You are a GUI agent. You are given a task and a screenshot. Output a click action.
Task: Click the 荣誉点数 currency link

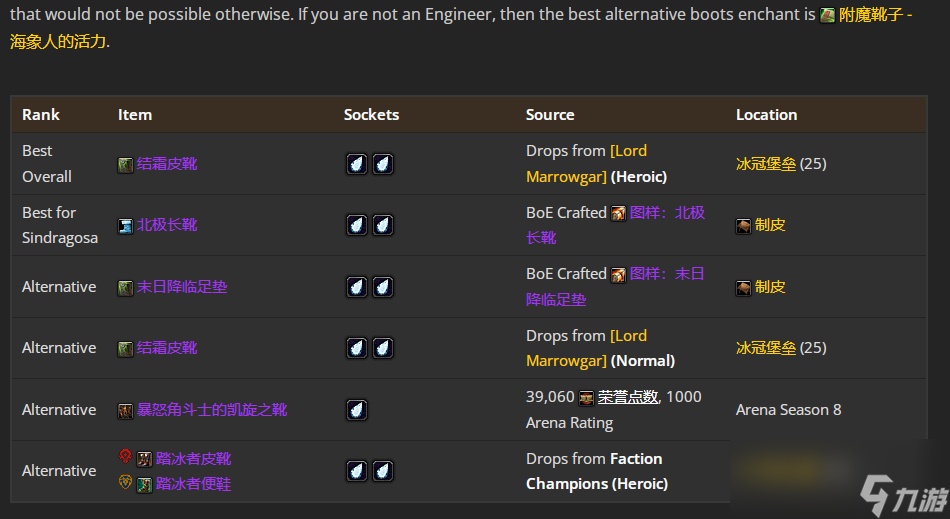point(628,397)
